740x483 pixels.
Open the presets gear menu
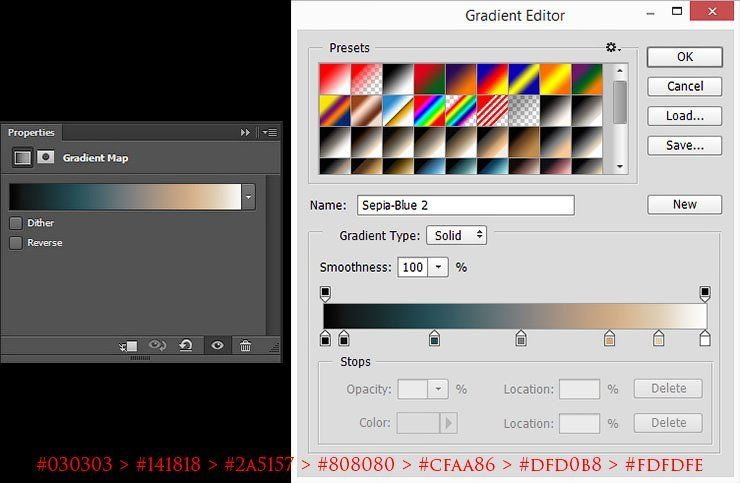613,47
